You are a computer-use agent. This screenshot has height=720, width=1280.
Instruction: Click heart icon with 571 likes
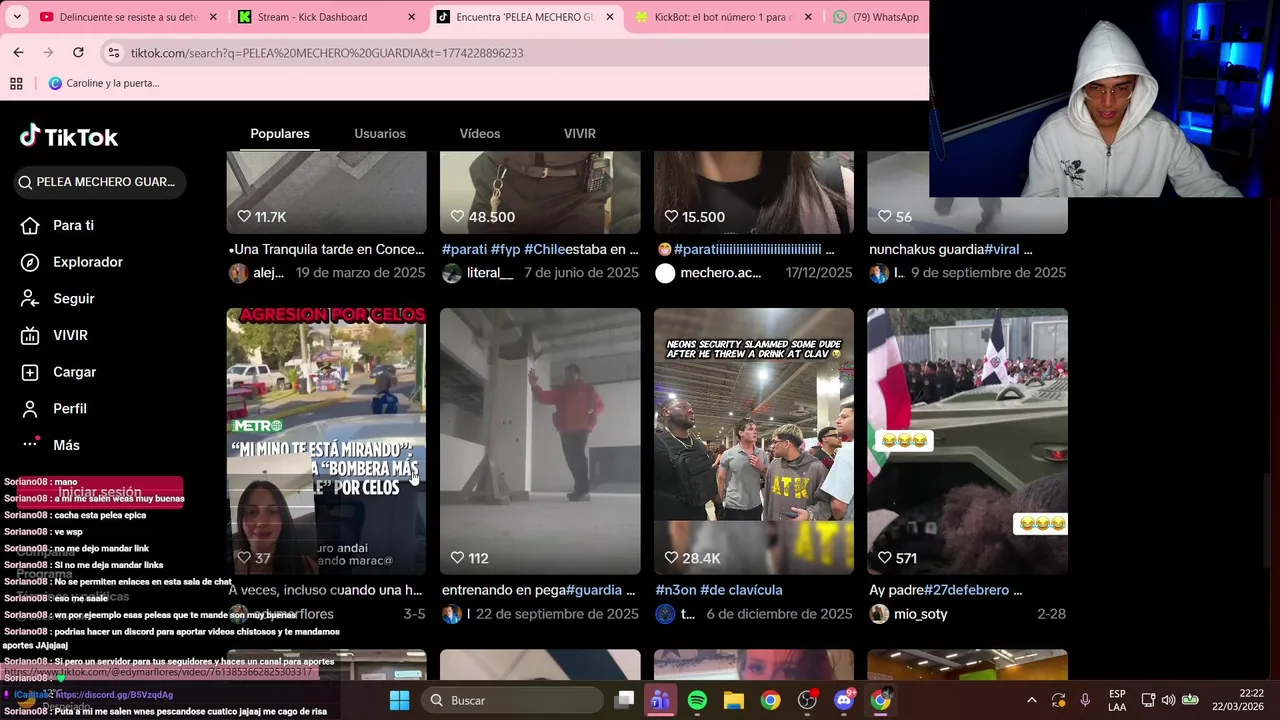click(884, 558)
